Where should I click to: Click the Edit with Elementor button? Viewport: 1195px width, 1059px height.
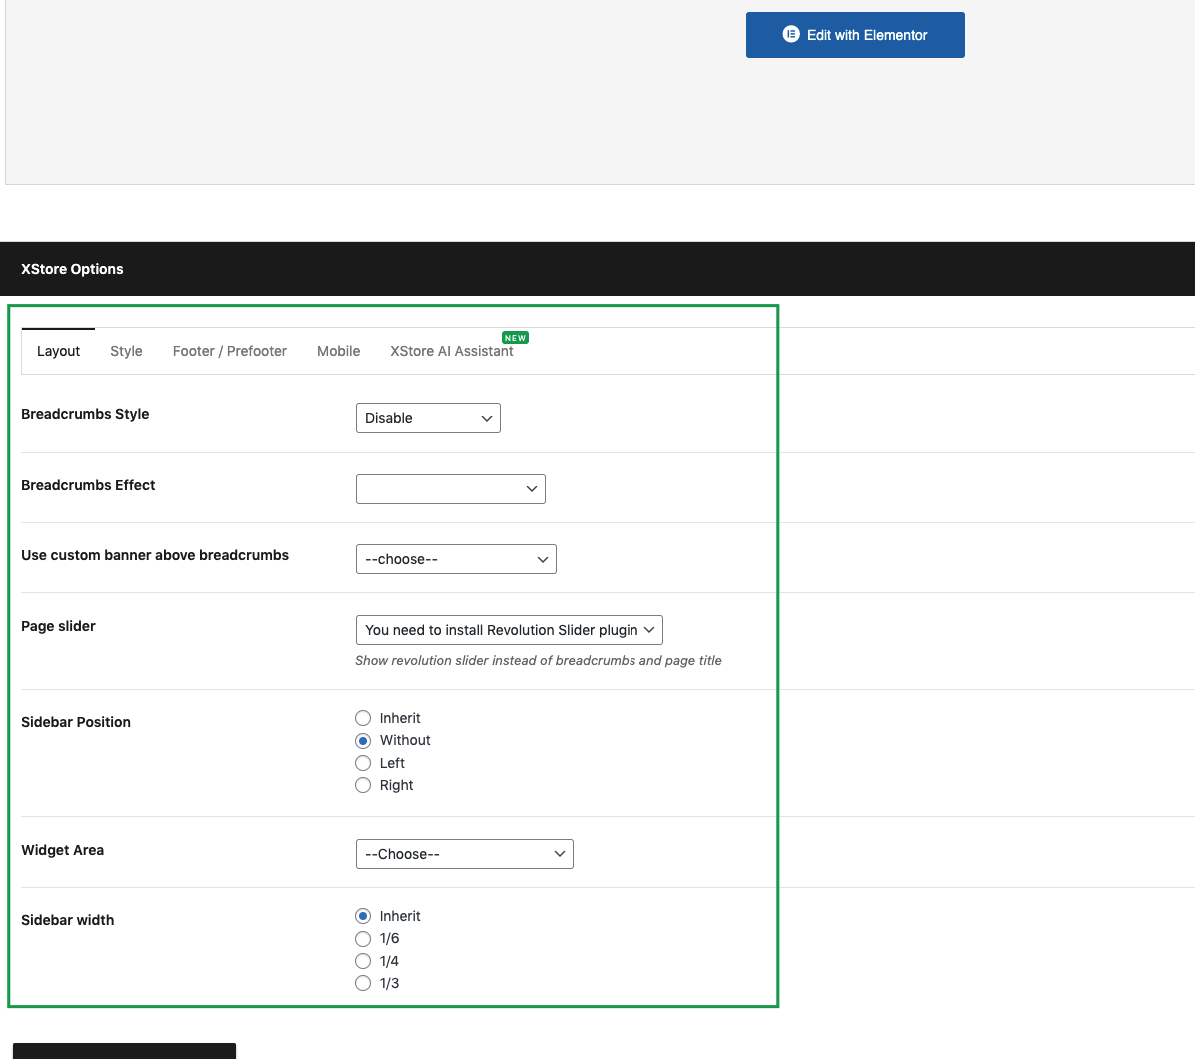pyautogui.click(x=855, y=35)
